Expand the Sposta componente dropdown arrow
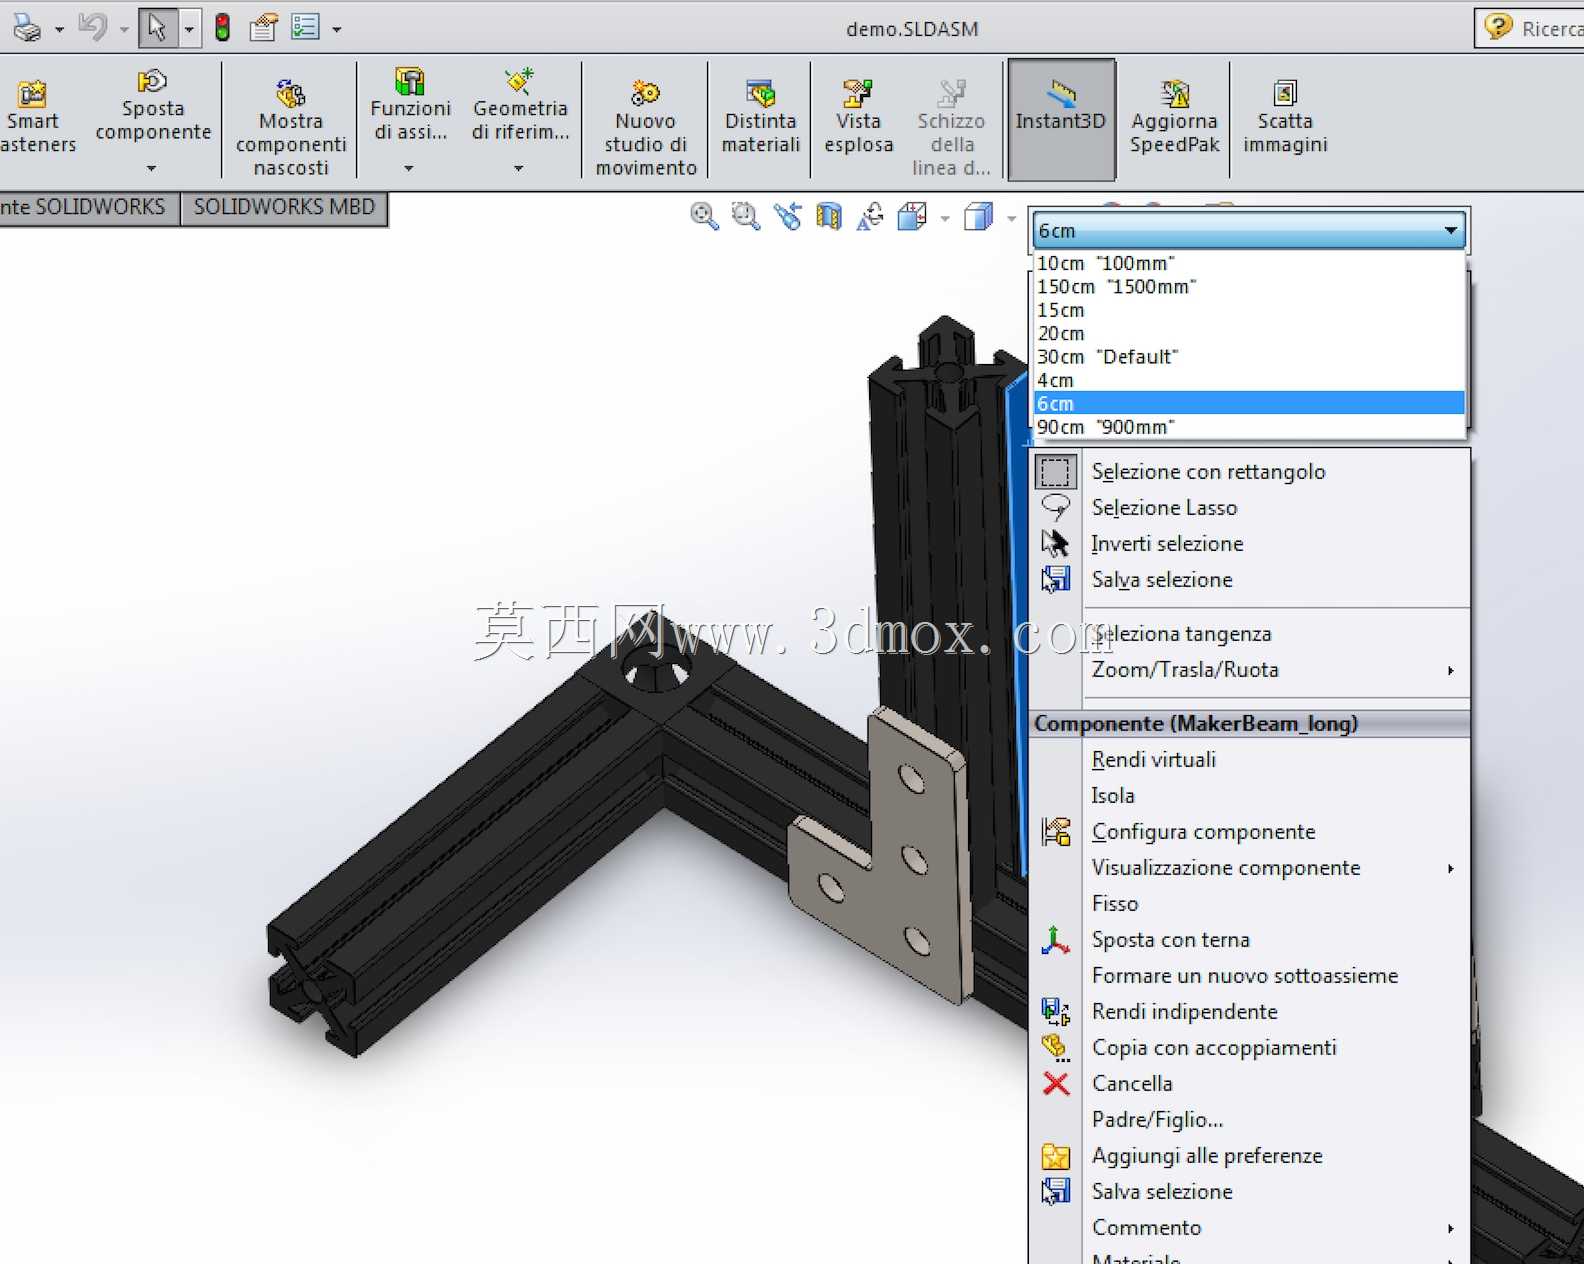1584x1264 pixels. point(152,168)
